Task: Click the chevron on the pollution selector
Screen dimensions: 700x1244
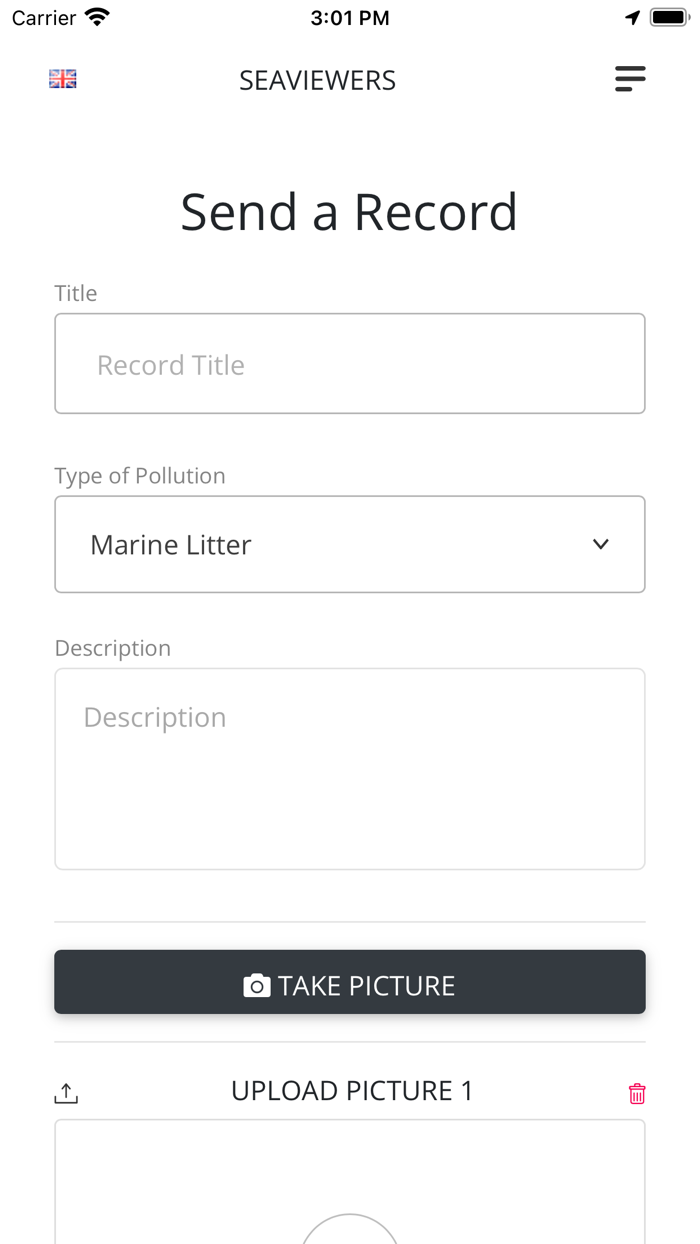Action: click(601, 544)
